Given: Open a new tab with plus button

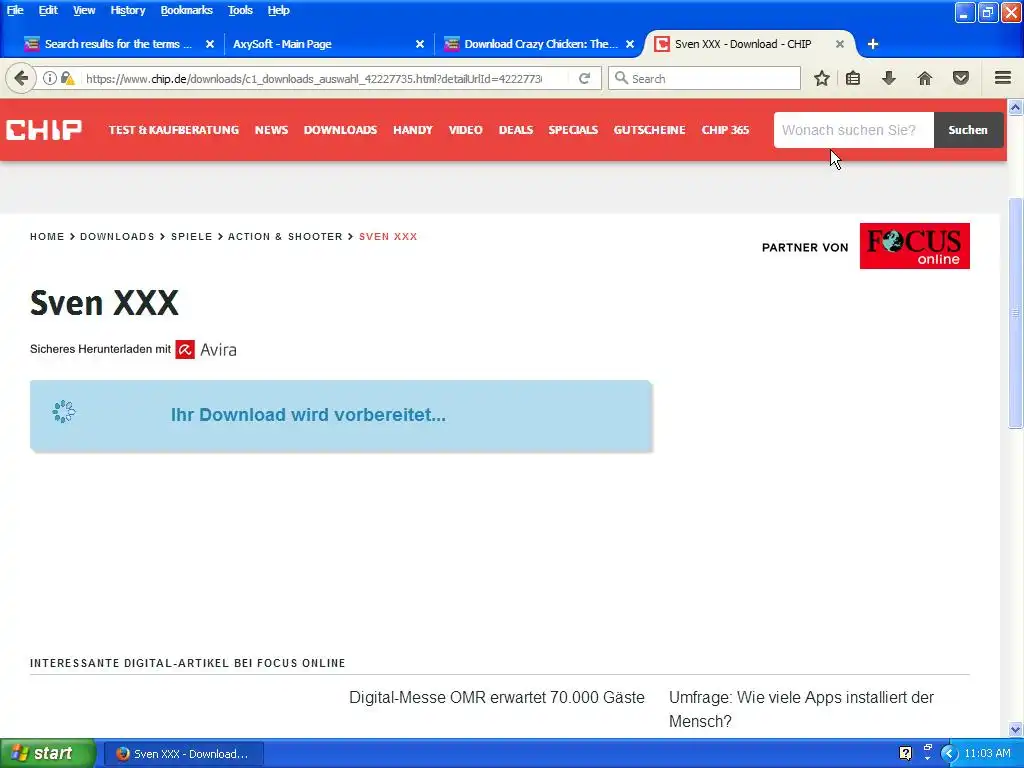Looking at the screenshot, I should pos(872,44).
